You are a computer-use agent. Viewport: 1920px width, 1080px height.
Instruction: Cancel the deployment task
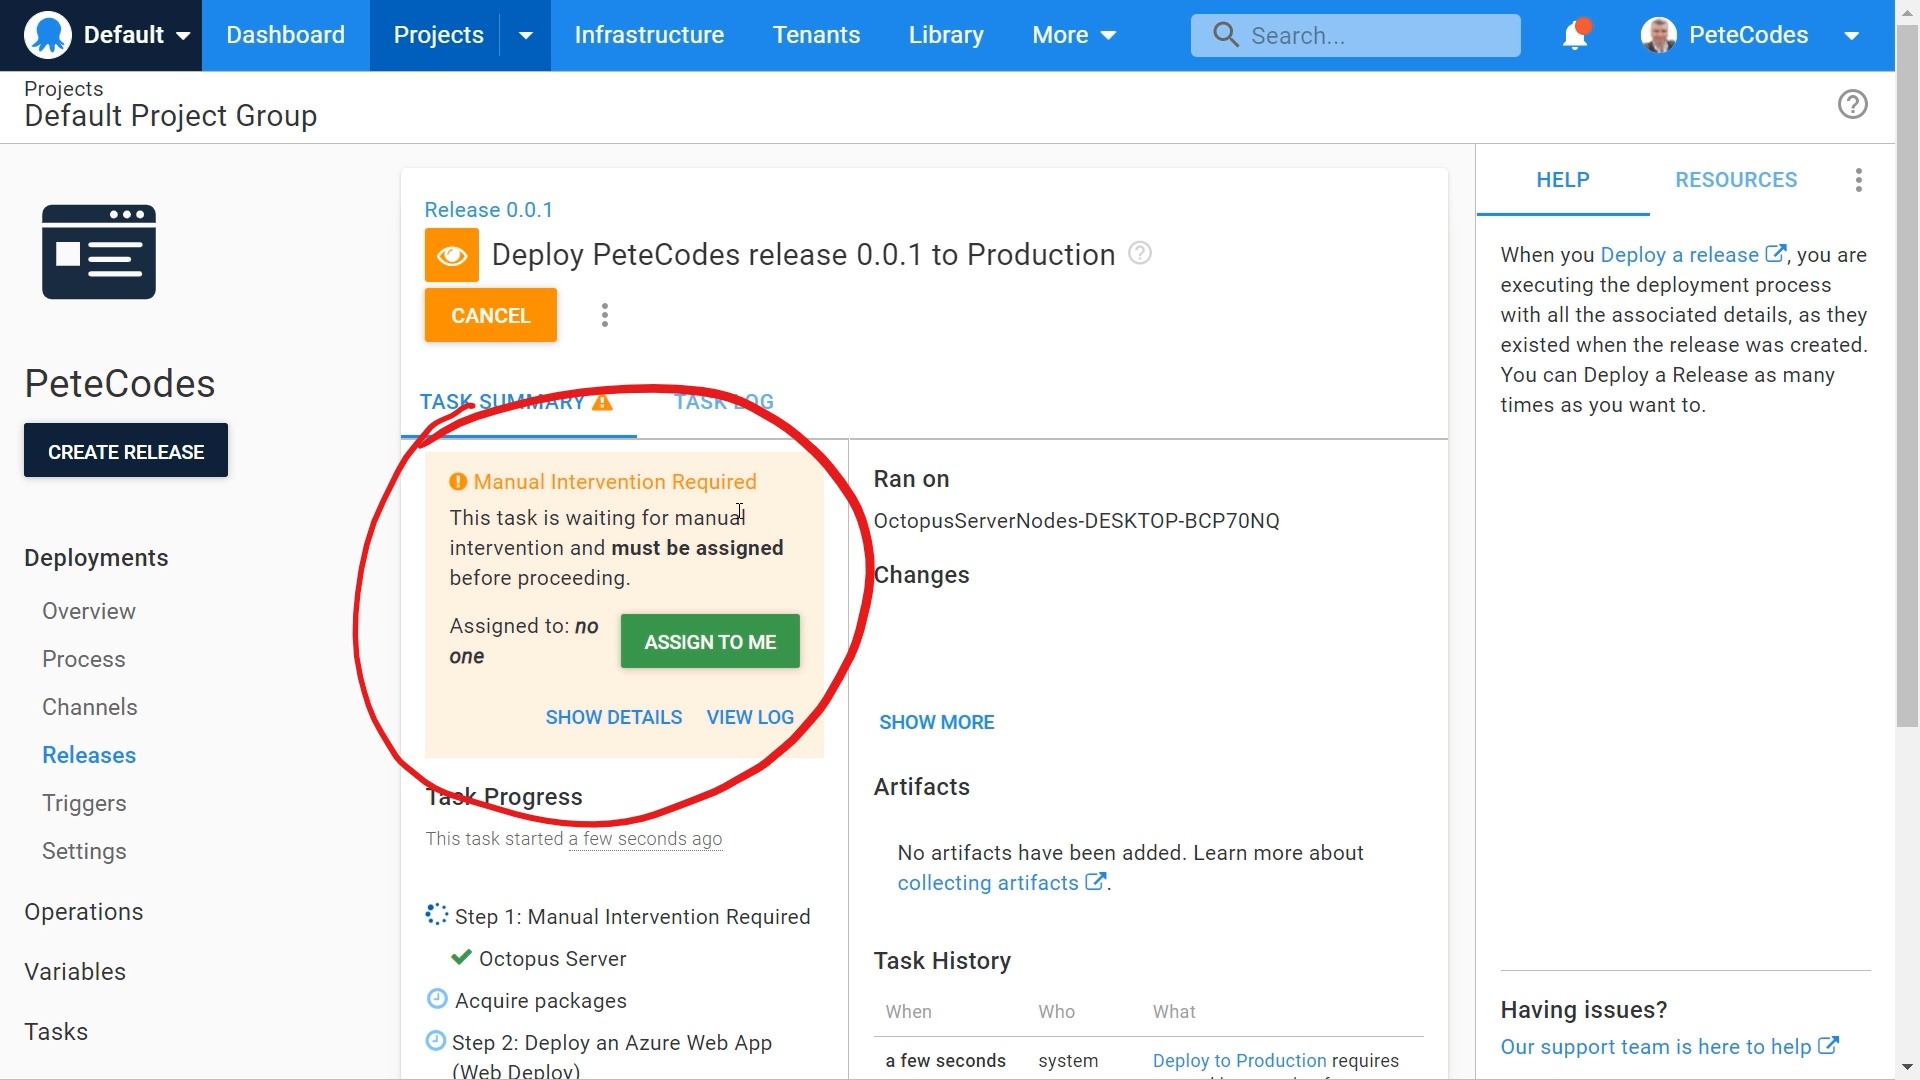coord(490,315)
